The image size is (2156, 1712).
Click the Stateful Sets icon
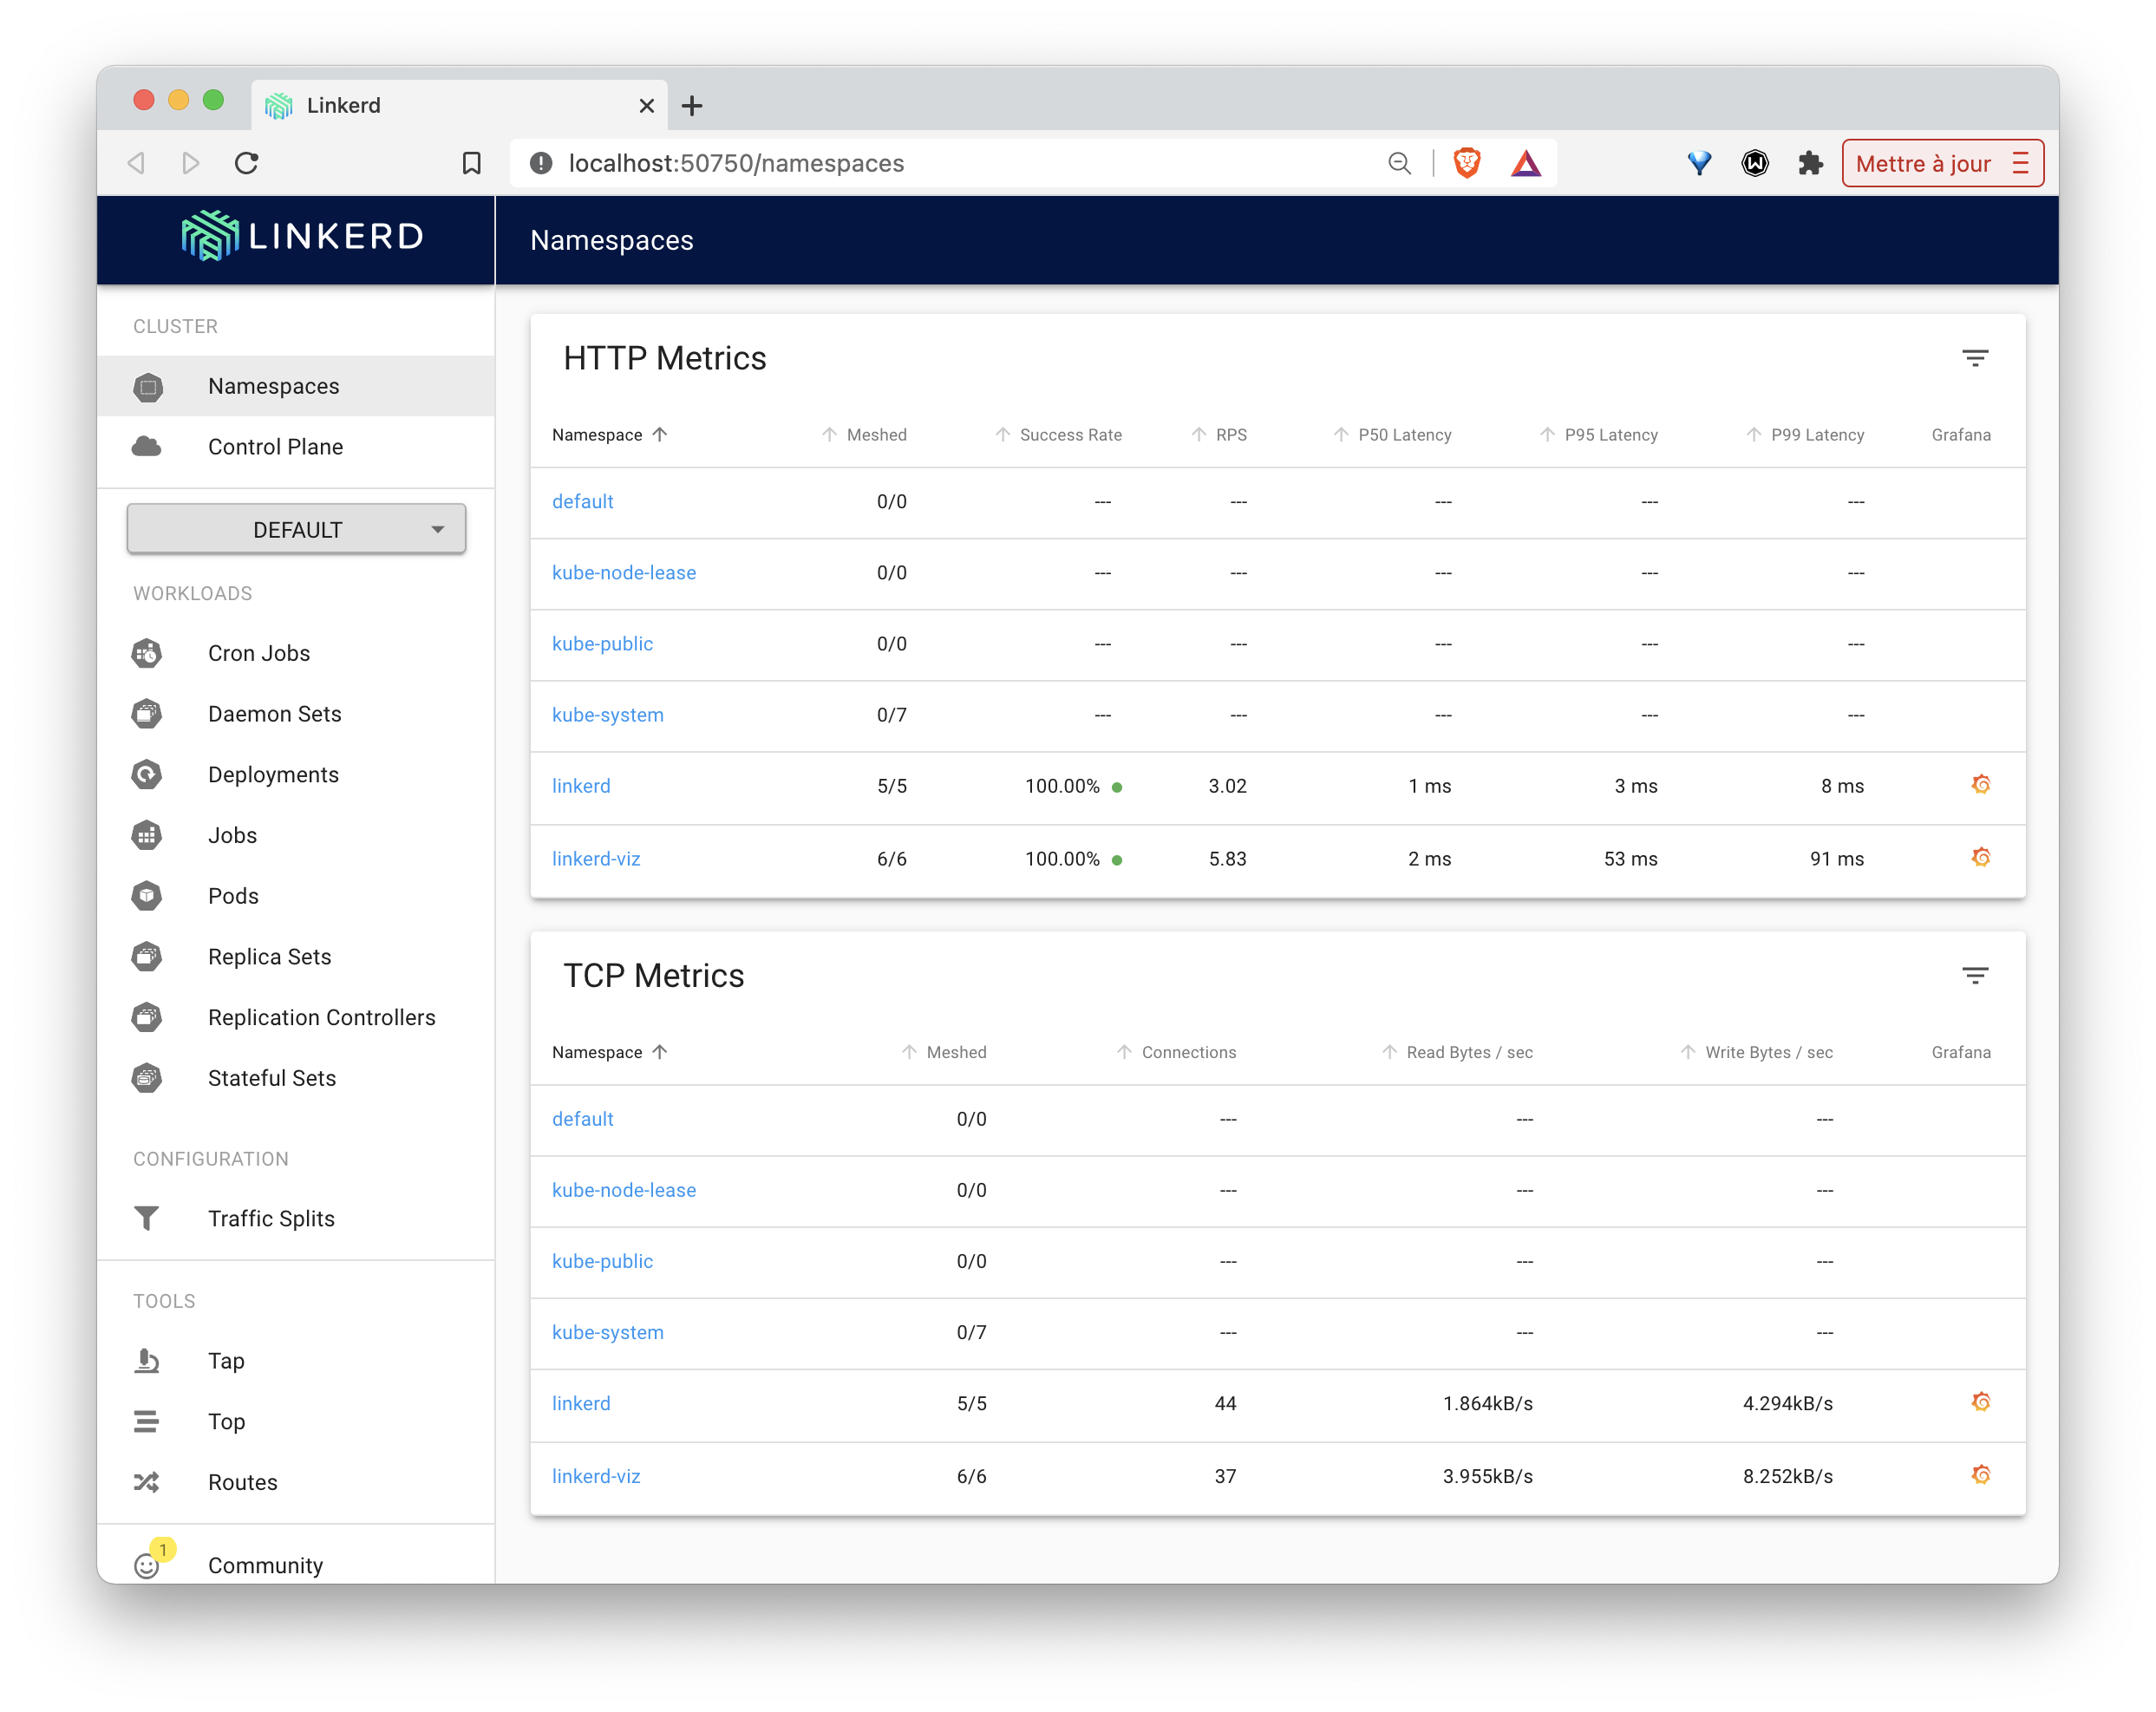(x=147, y=1078)
